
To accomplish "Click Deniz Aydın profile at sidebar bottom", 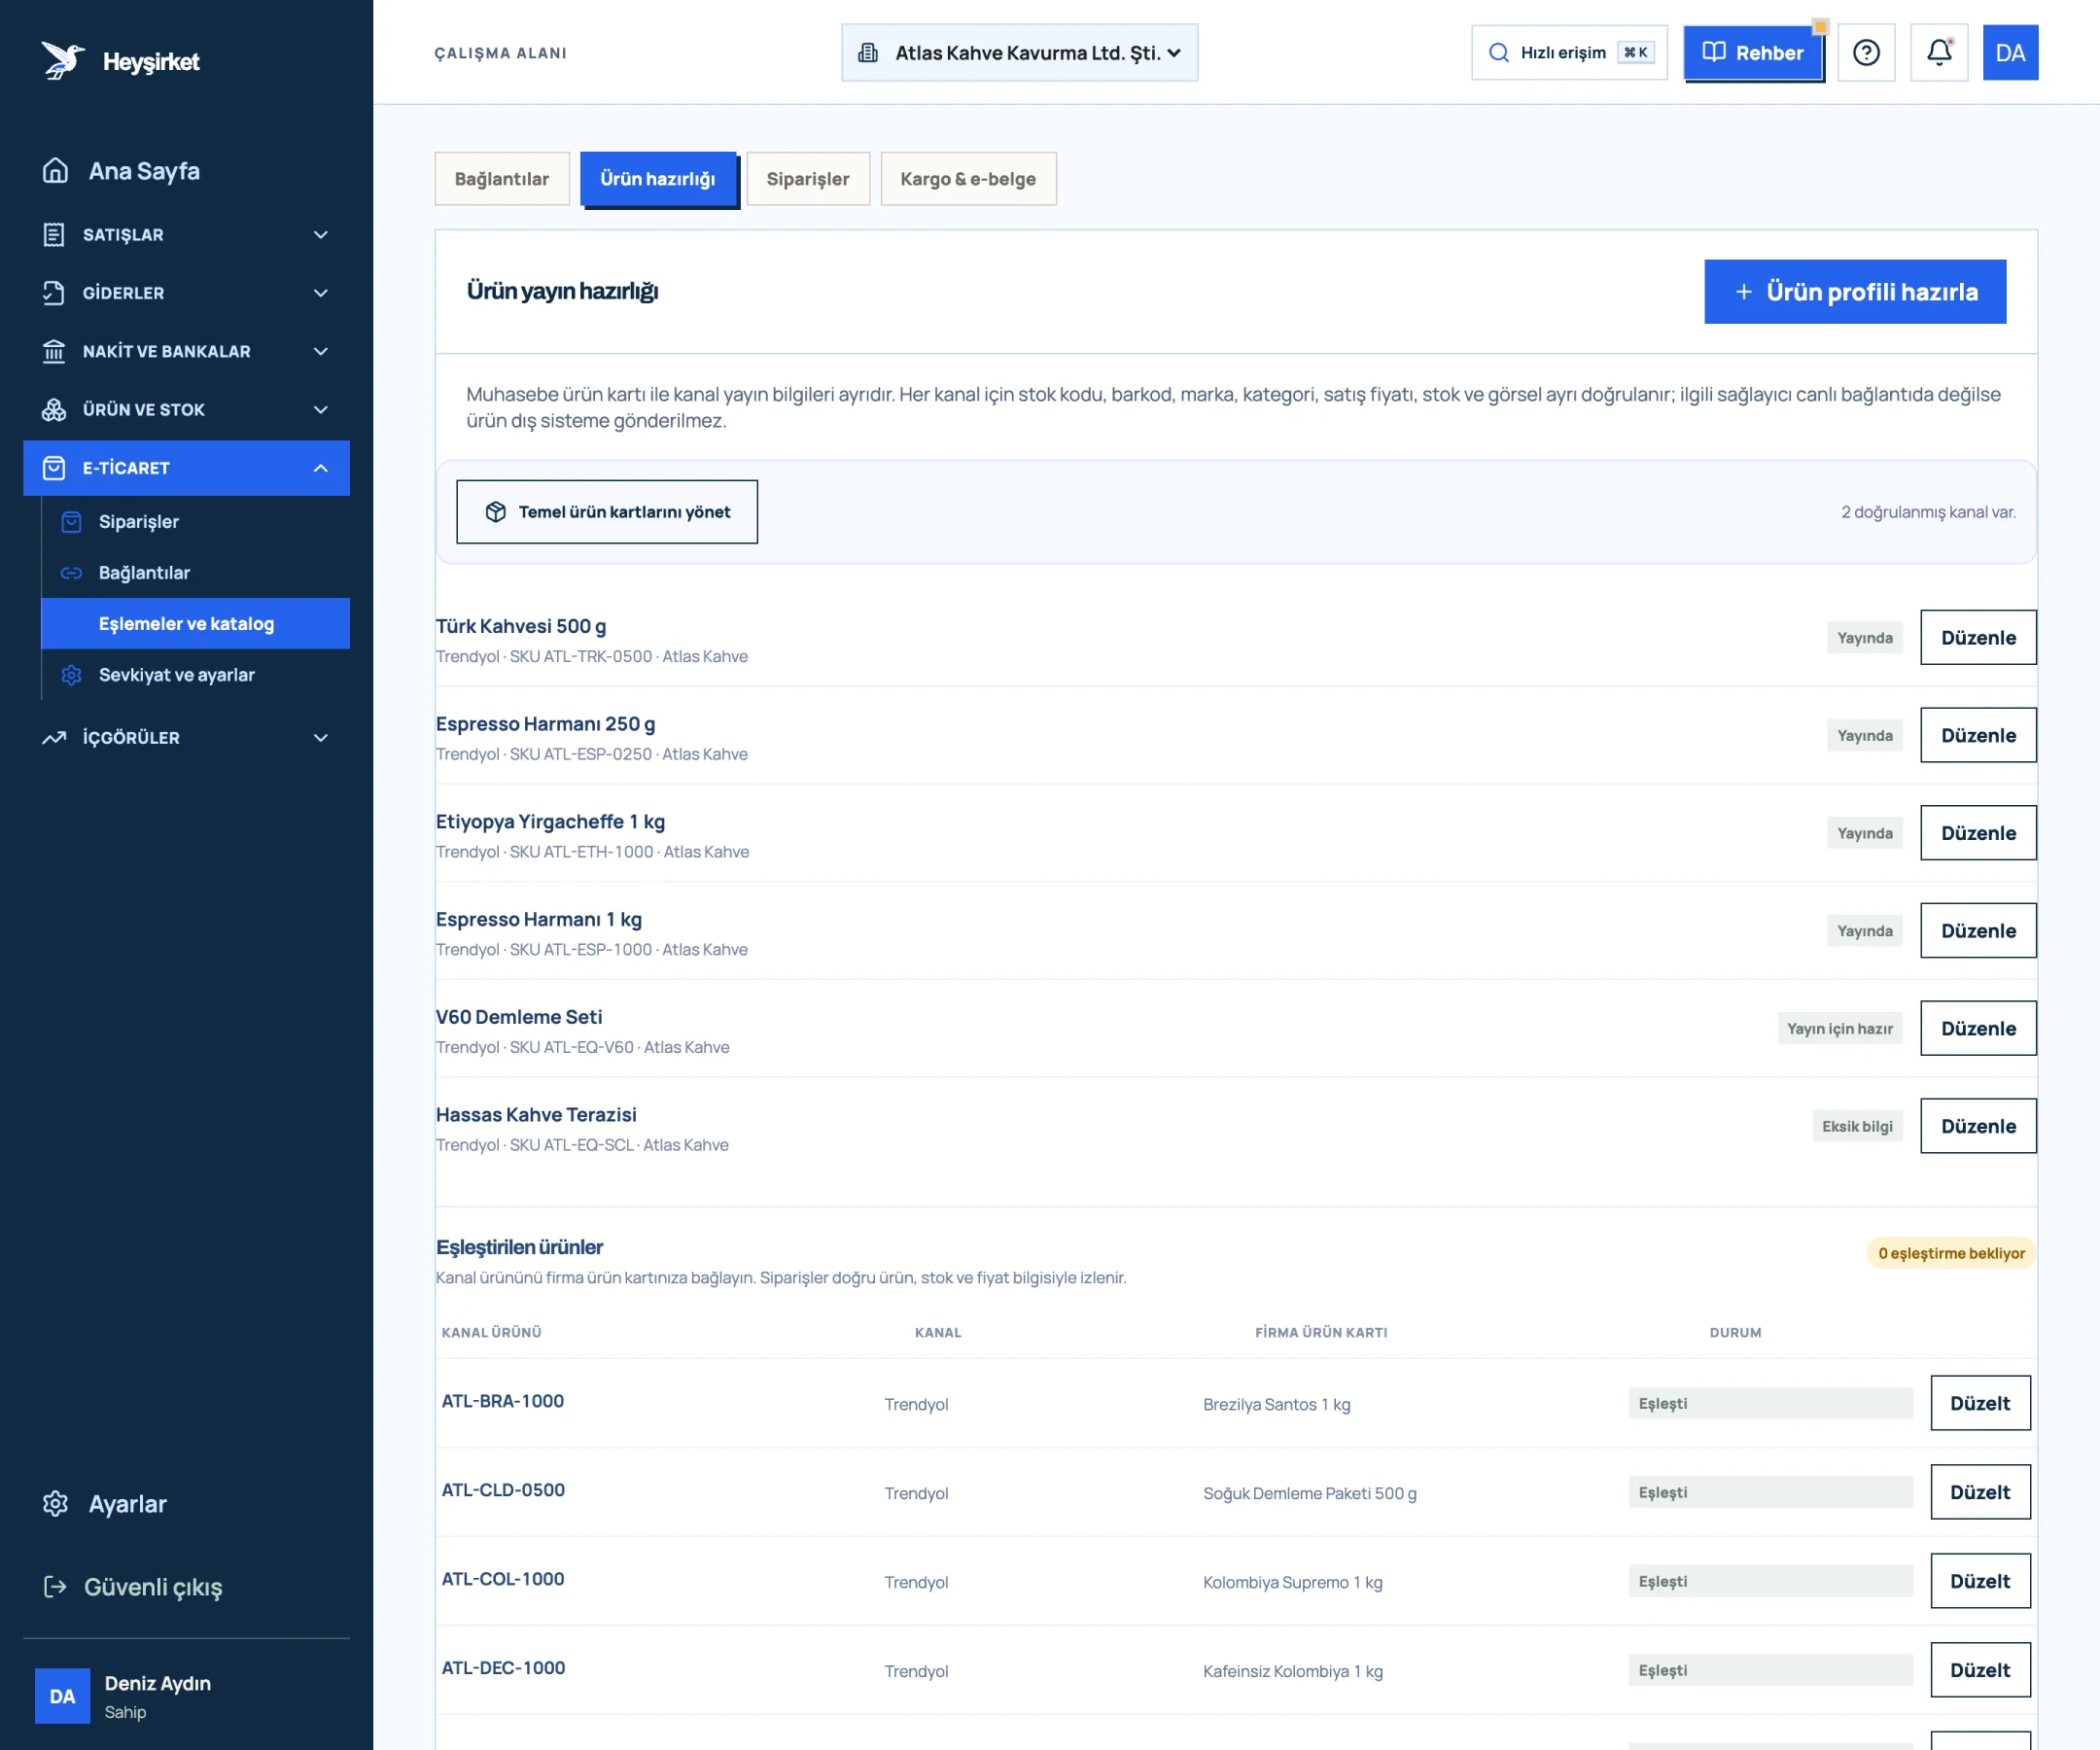I will tap(186, 1697).
